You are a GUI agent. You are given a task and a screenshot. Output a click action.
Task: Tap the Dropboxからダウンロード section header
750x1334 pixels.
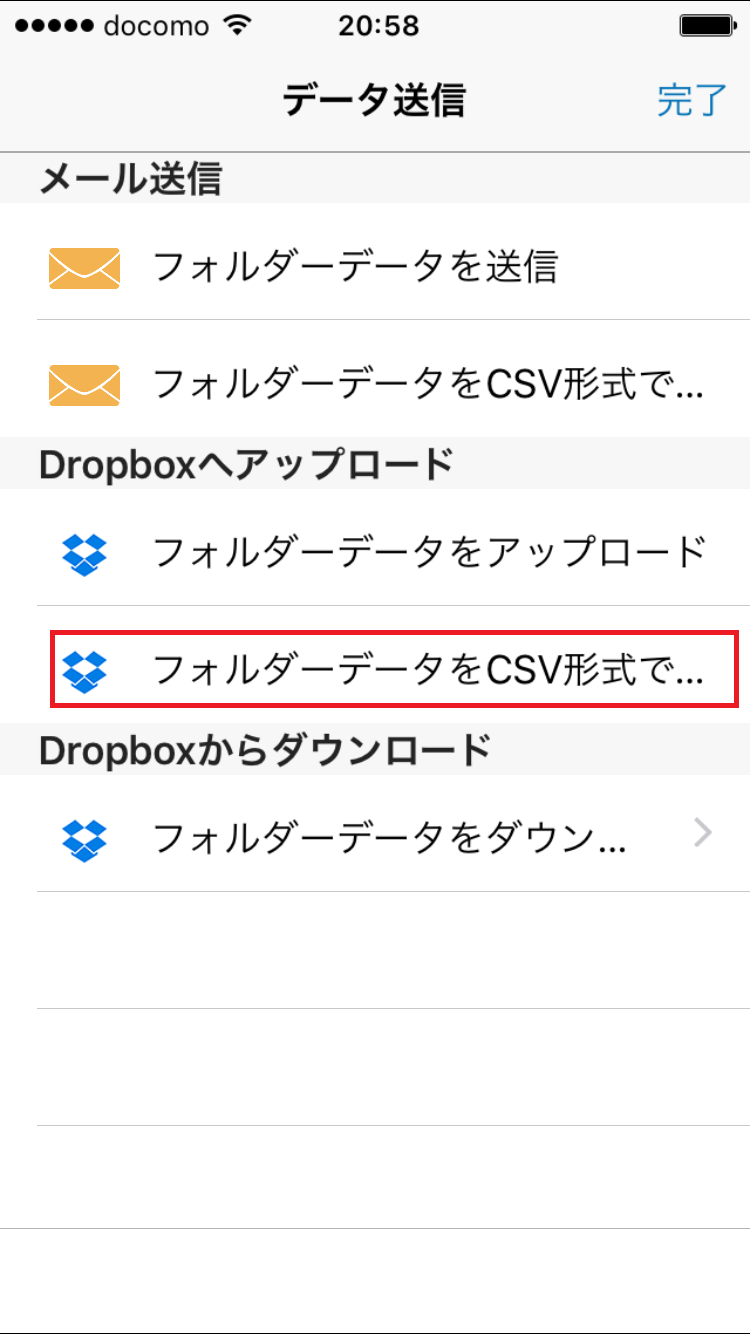(x=265, y=750)
